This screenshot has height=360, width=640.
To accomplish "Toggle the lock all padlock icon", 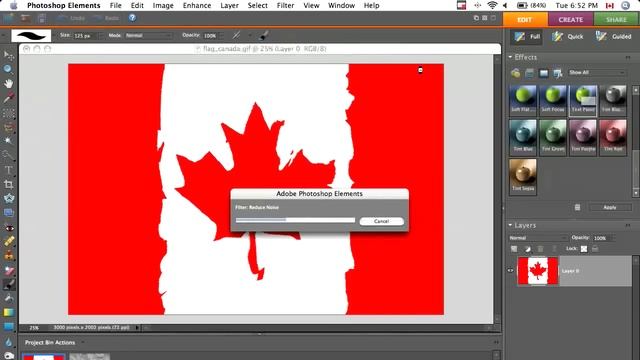I will coord(595,249).
